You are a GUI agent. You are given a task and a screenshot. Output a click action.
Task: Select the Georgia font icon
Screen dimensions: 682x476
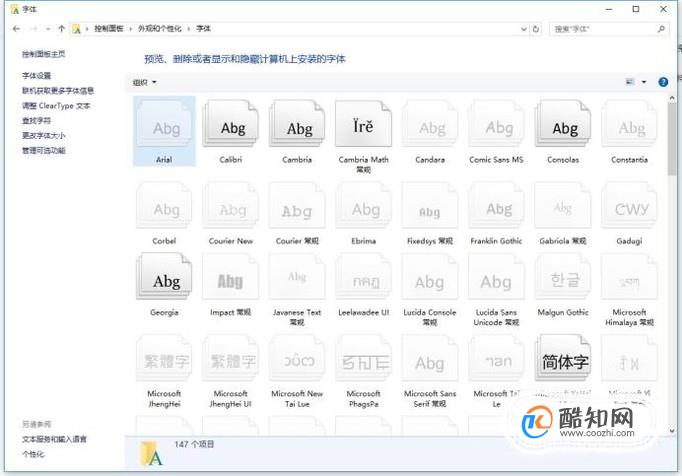click(164, 277)
